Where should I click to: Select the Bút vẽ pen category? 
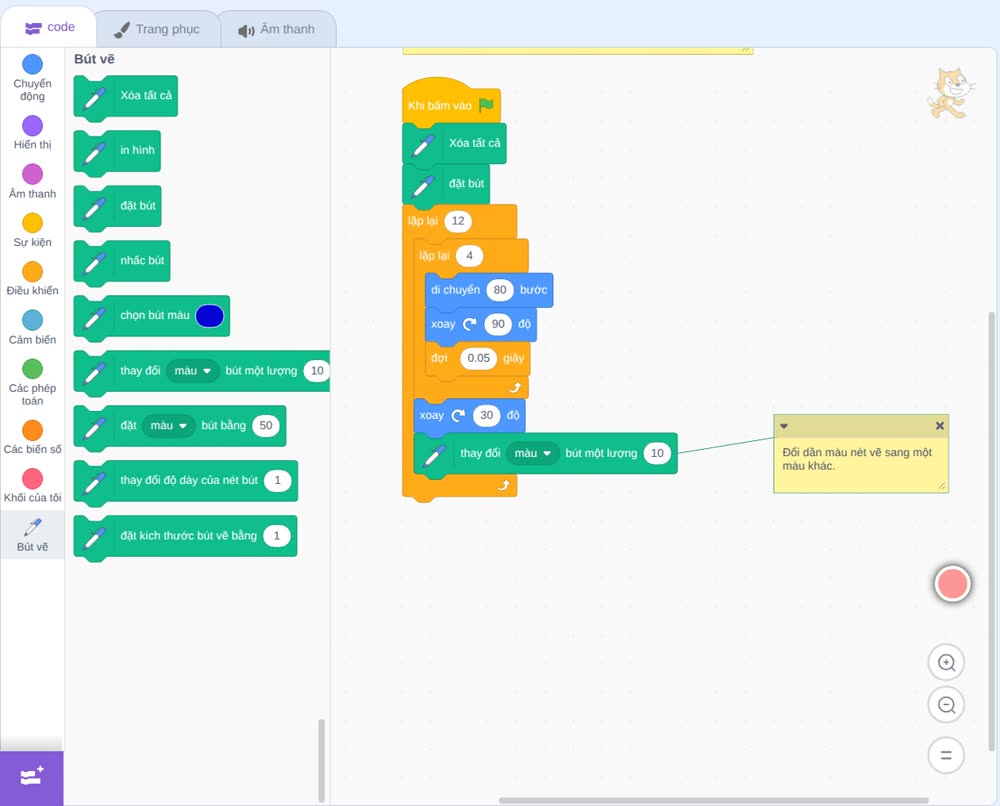tap(32, 535)
